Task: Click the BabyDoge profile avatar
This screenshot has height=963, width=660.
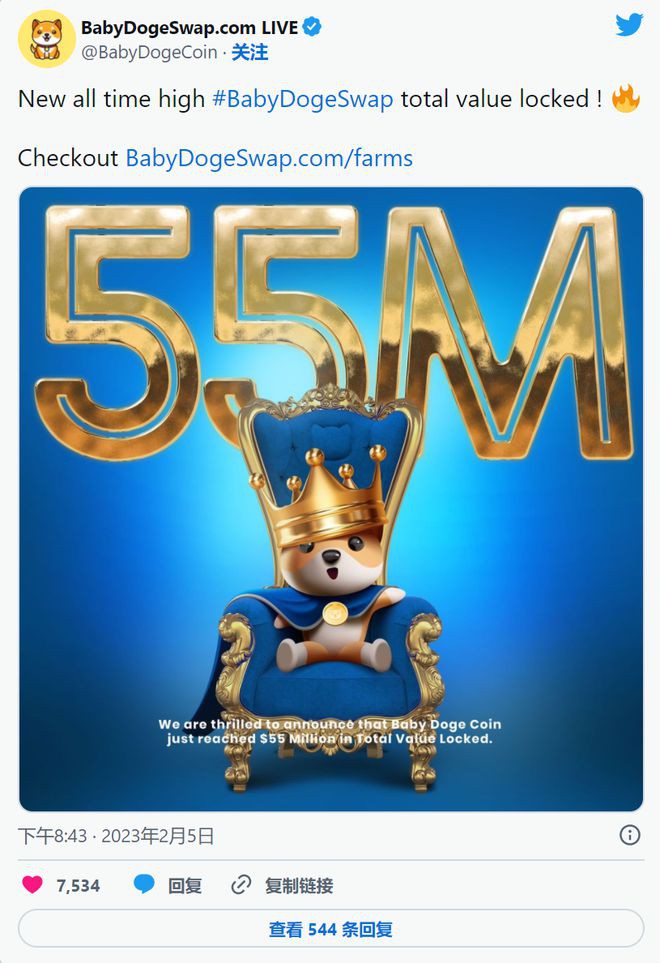Action: click(x=46, y=38)
